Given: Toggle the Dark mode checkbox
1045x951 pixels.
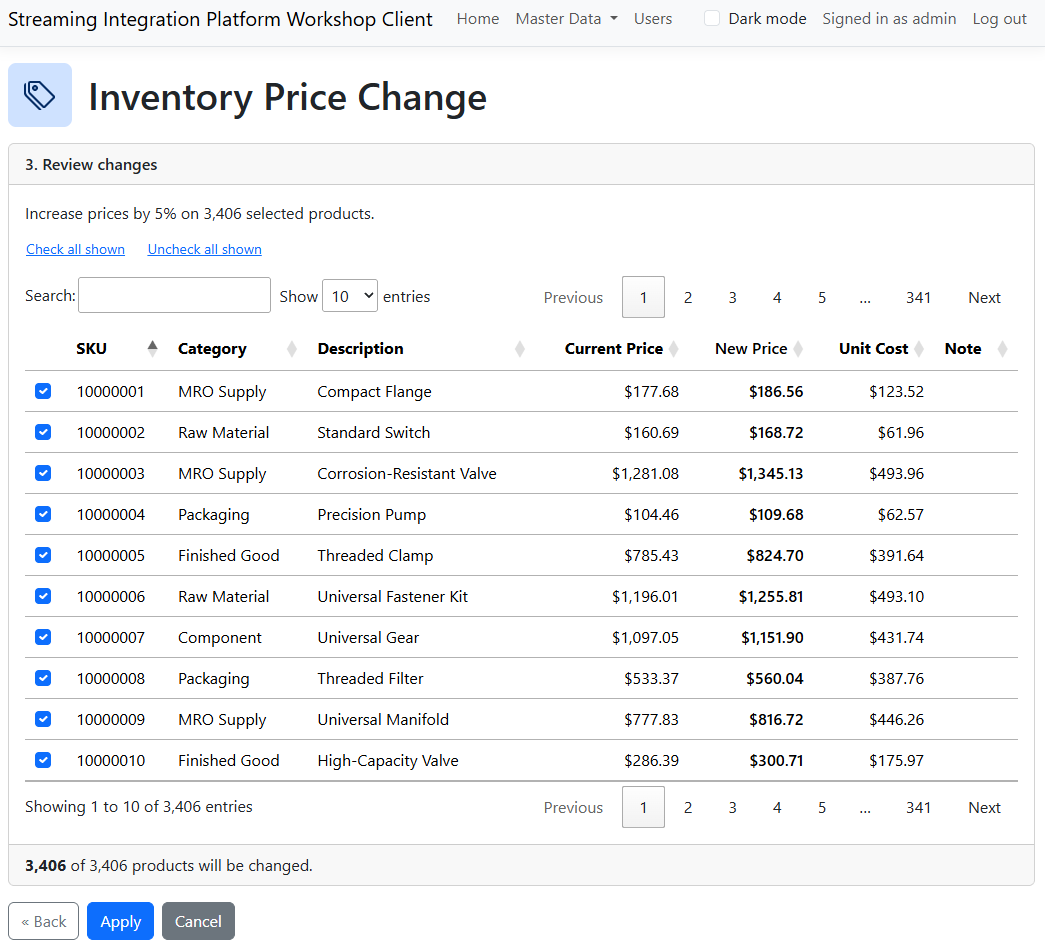Looking at the screenshot, I should click(x=712, y=19).
